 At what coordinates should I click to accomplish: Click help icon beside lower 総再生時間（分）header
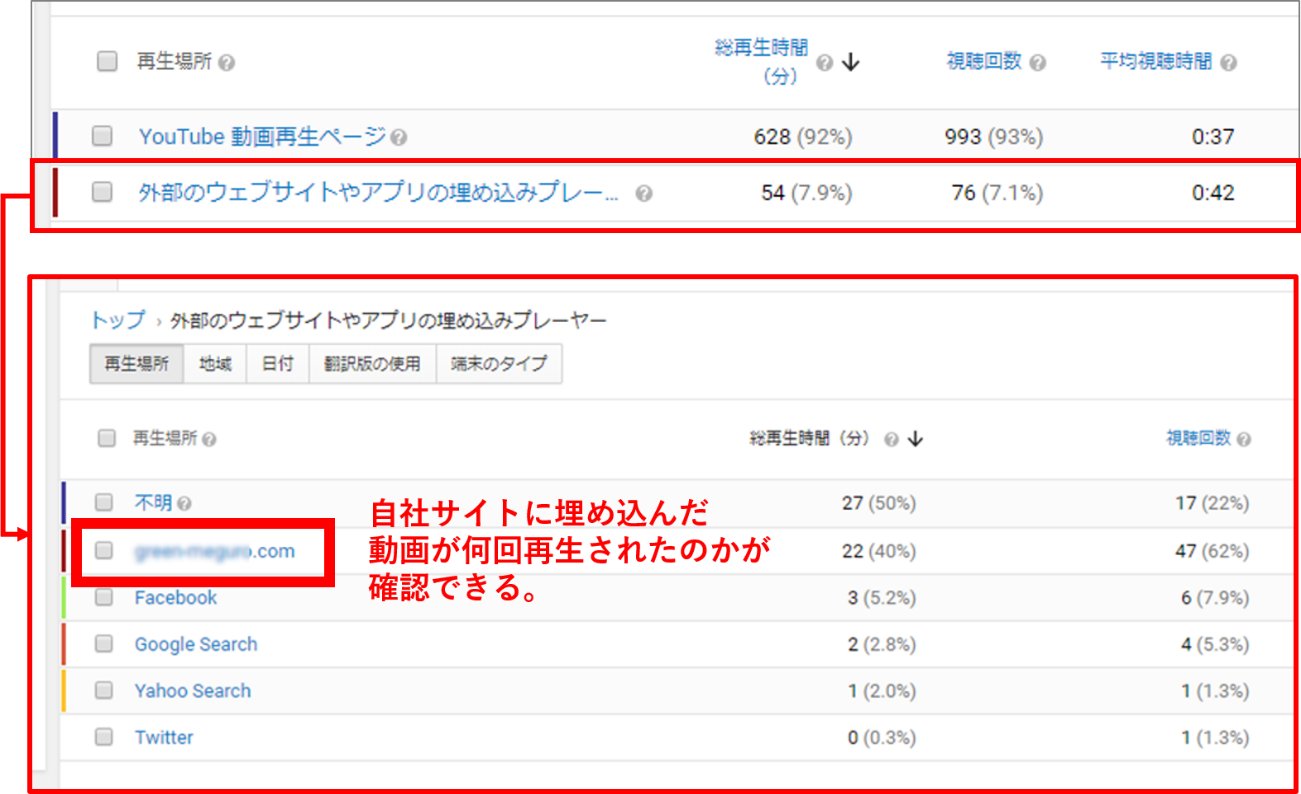click(x=890, y=439)
